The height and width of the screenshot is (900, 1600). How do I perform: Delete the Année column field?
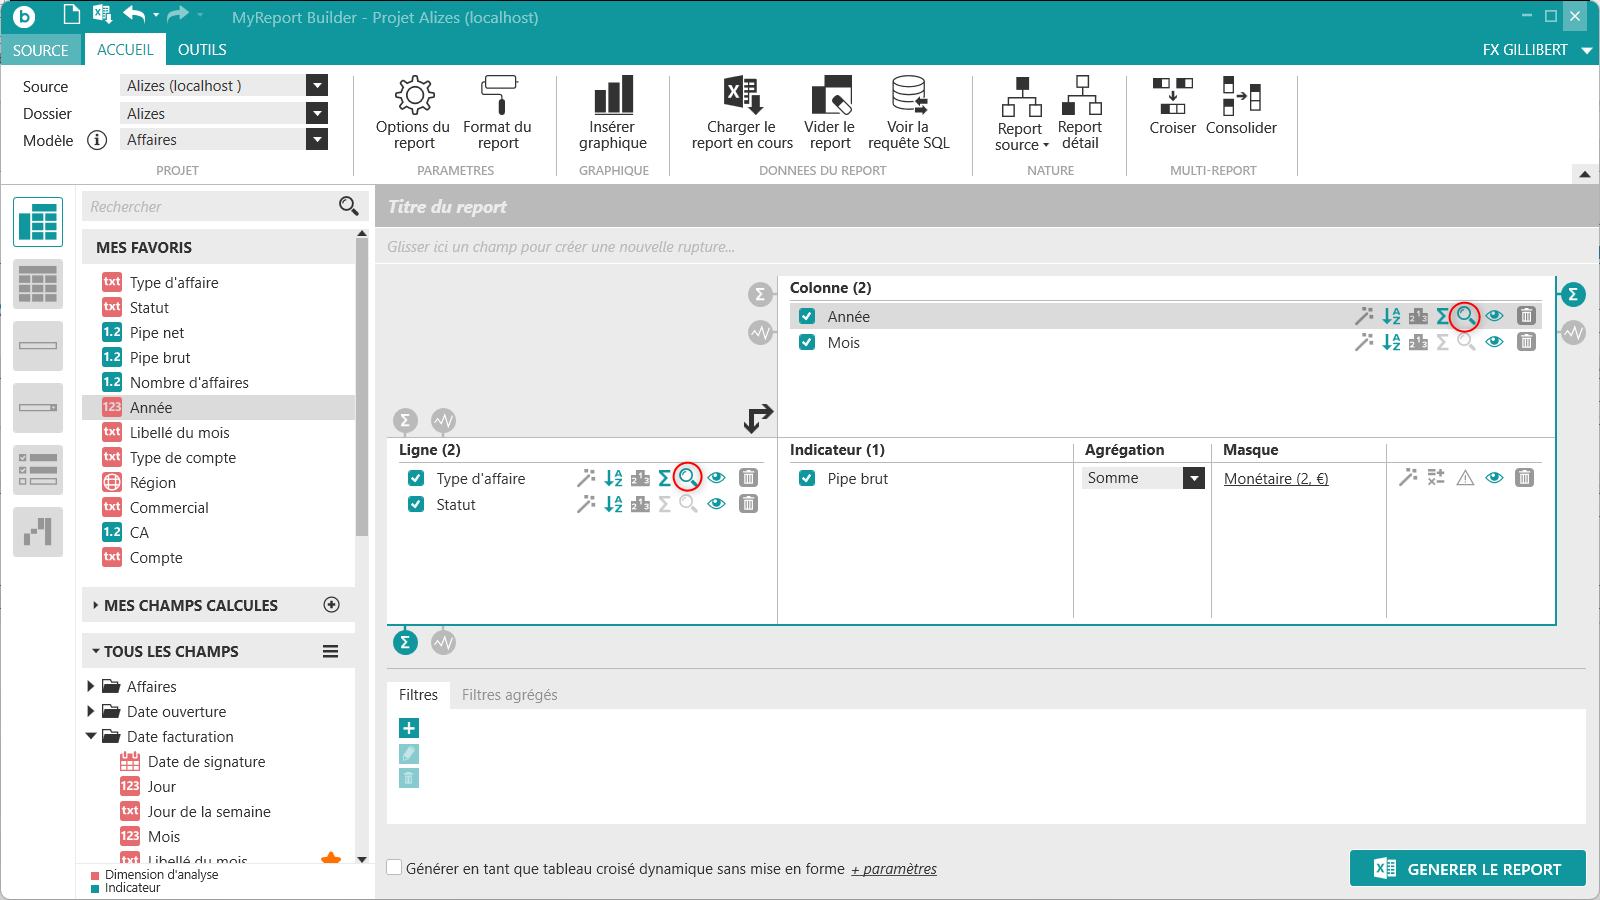pyautogui.click(x=1526, y=316)
